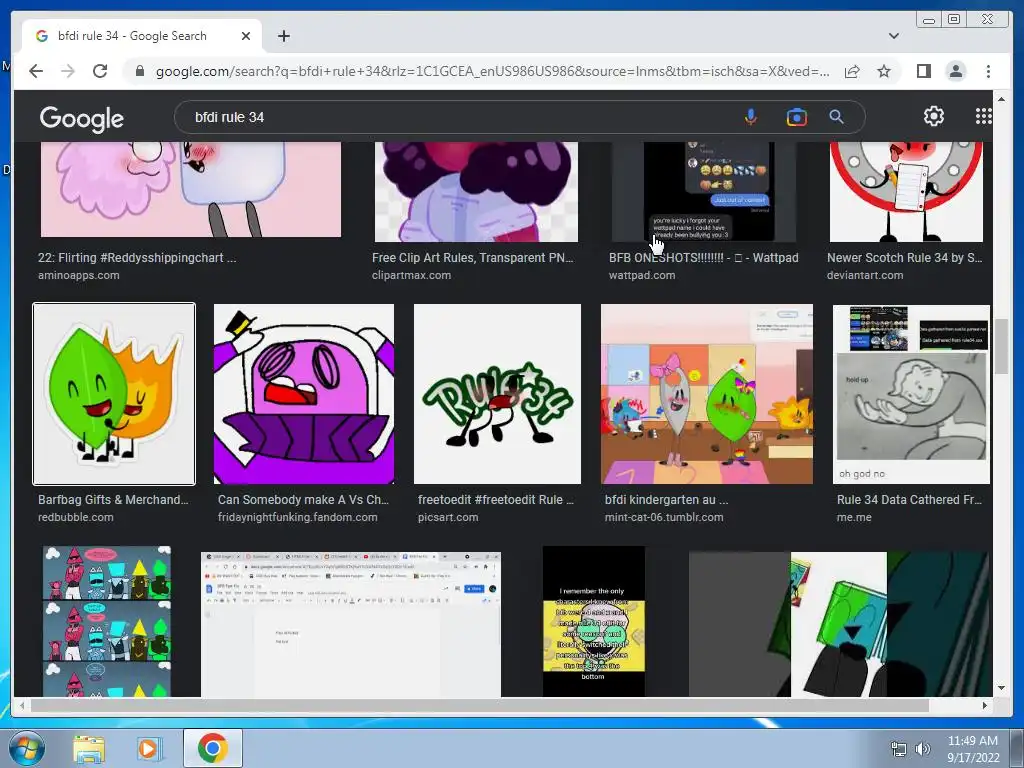Image resolution: width=1024 pixels, height=768 pixels.
Task: Select the picsart green graffiti thumbnail
Action: click(x=497, y=394)
